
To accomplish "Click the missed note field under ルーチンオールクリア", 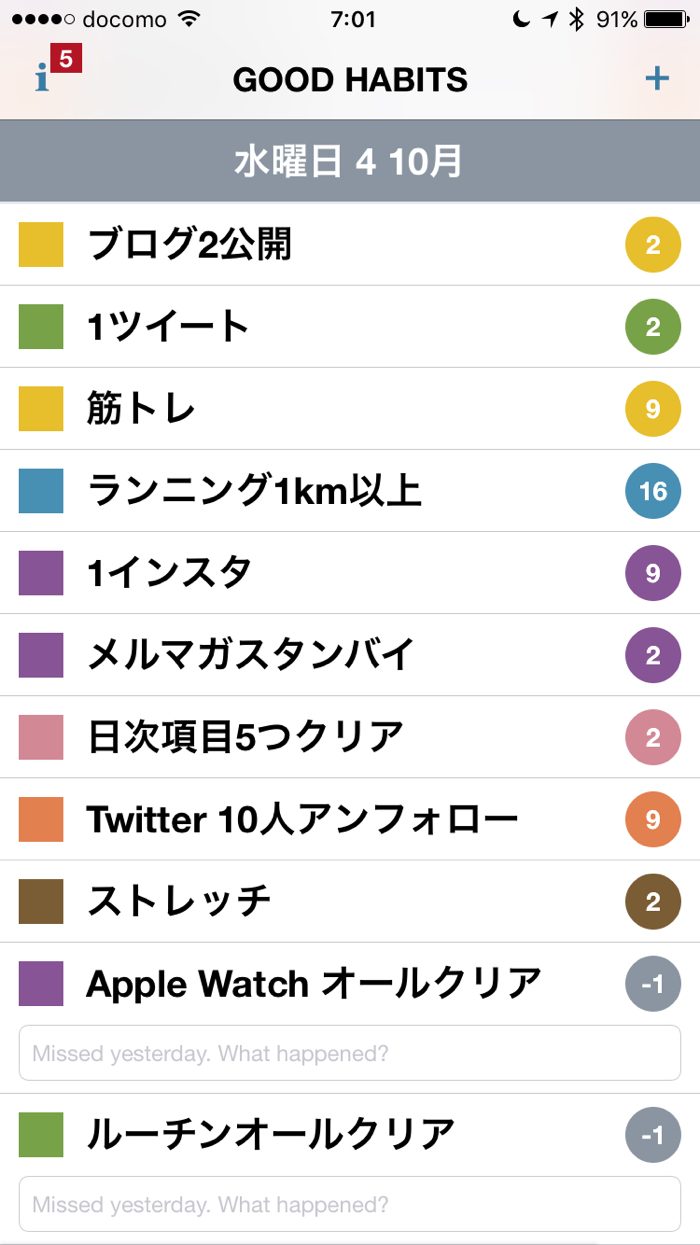I will tap(349, 1205).
